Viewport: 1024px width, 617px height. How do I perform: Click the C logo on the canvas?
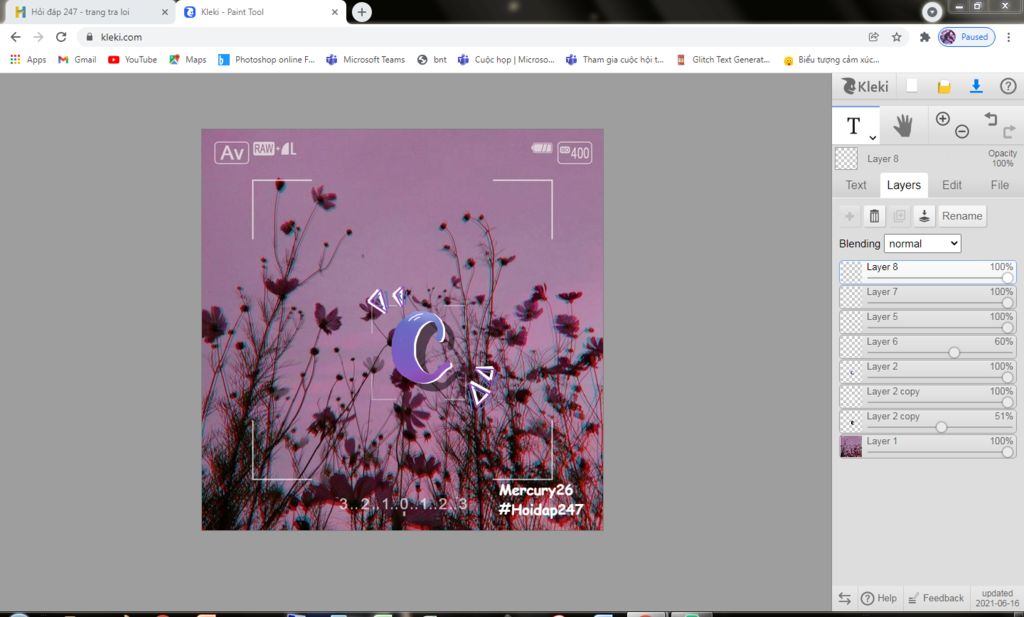(423, 347)
